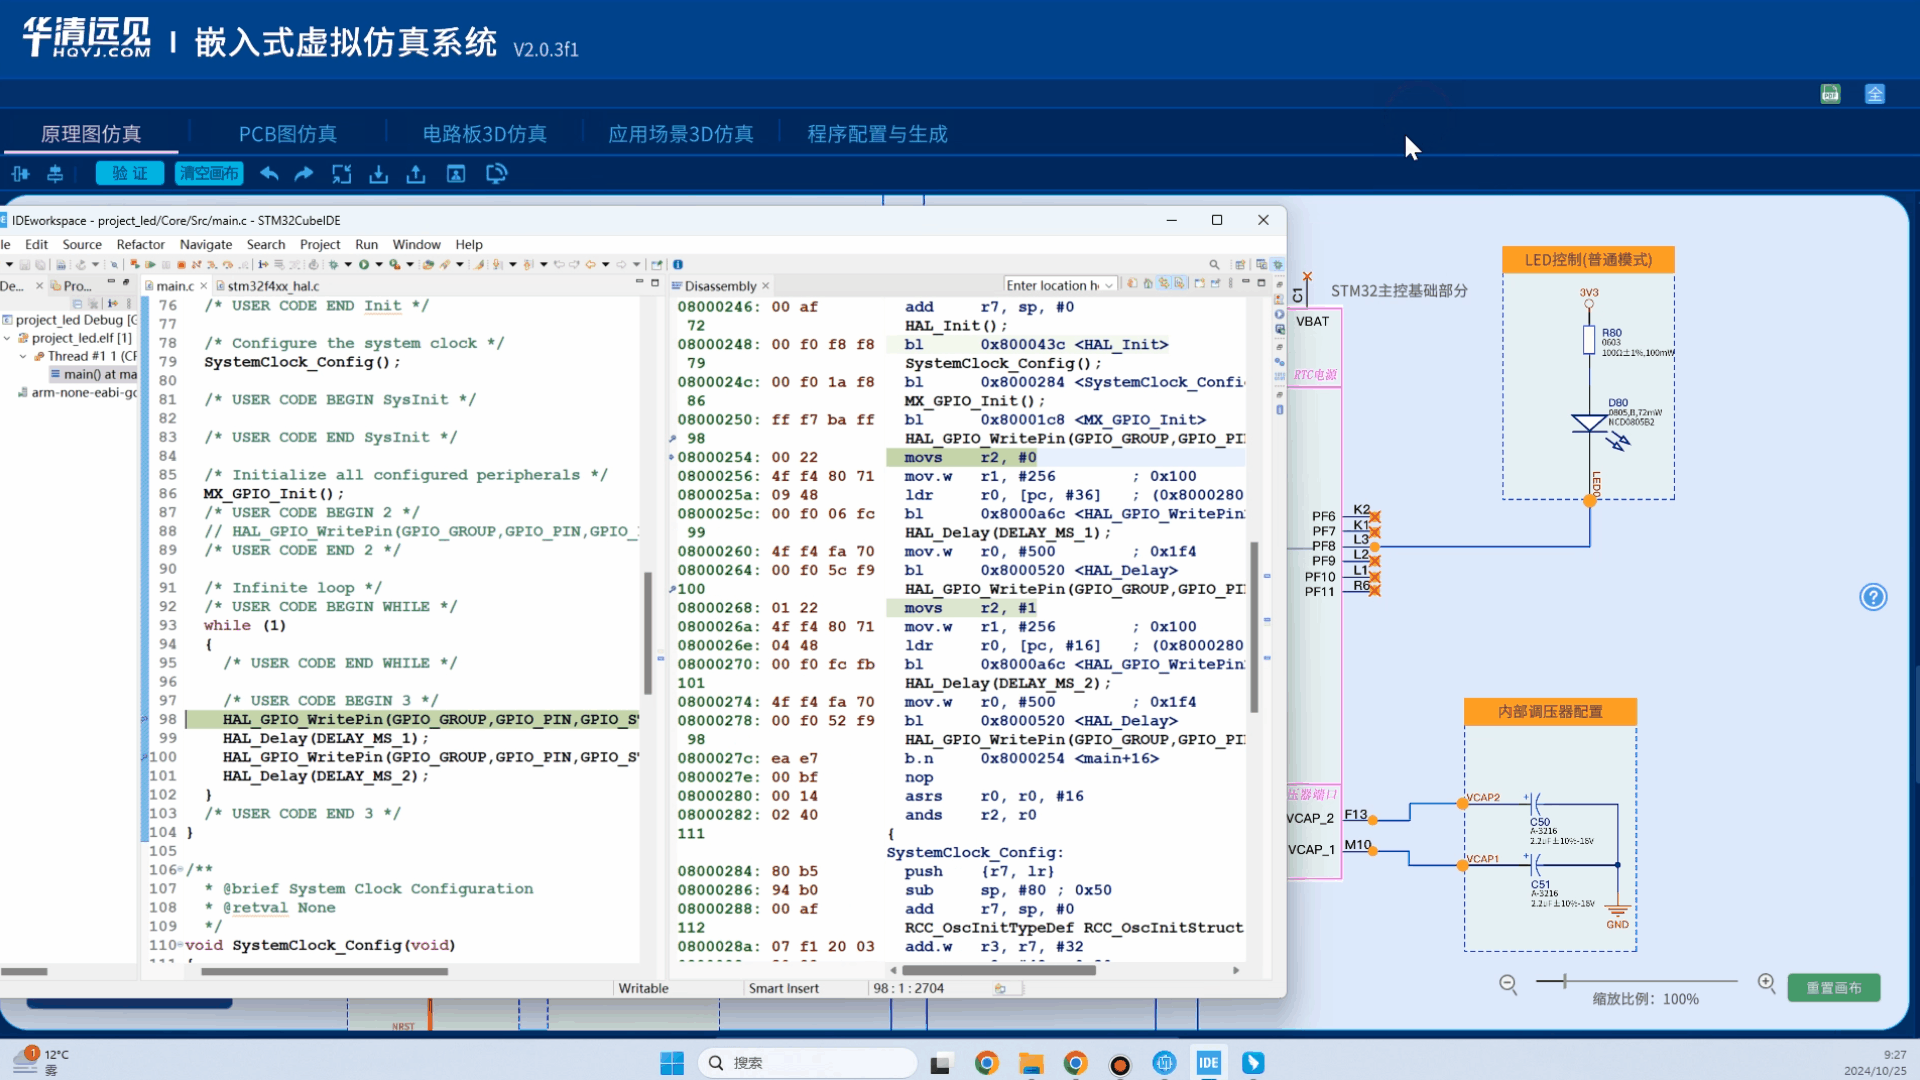Screen dimensions: 1920x1080
Task: Click the upload/export icon in canvas toolbar
Action: pos(416,174)
